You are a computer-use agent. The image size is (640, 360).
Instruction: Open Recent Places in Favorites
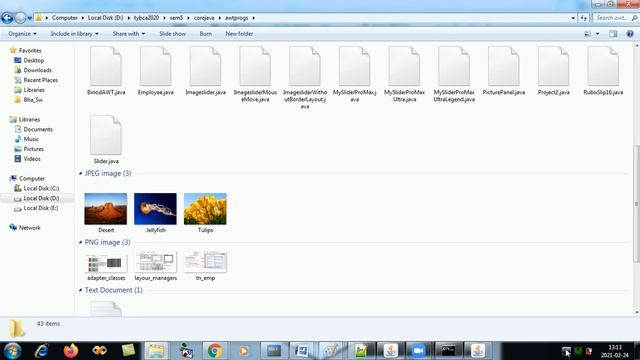click(x=40, y=80)
